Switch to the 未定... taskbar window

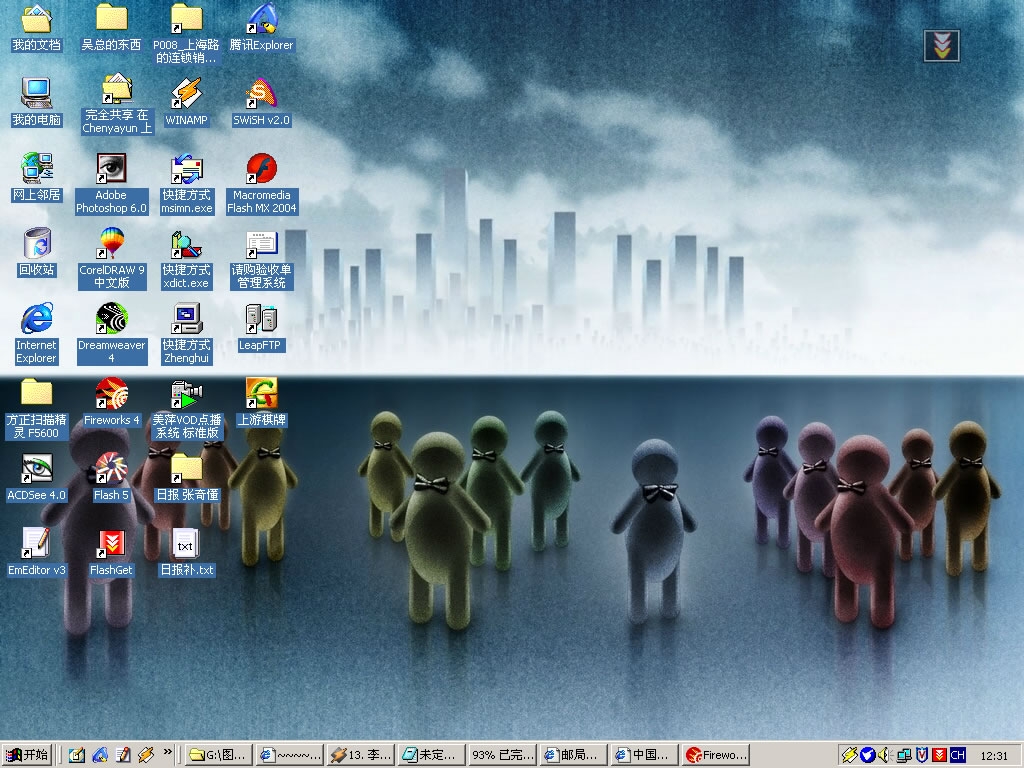tap(431, 755)
